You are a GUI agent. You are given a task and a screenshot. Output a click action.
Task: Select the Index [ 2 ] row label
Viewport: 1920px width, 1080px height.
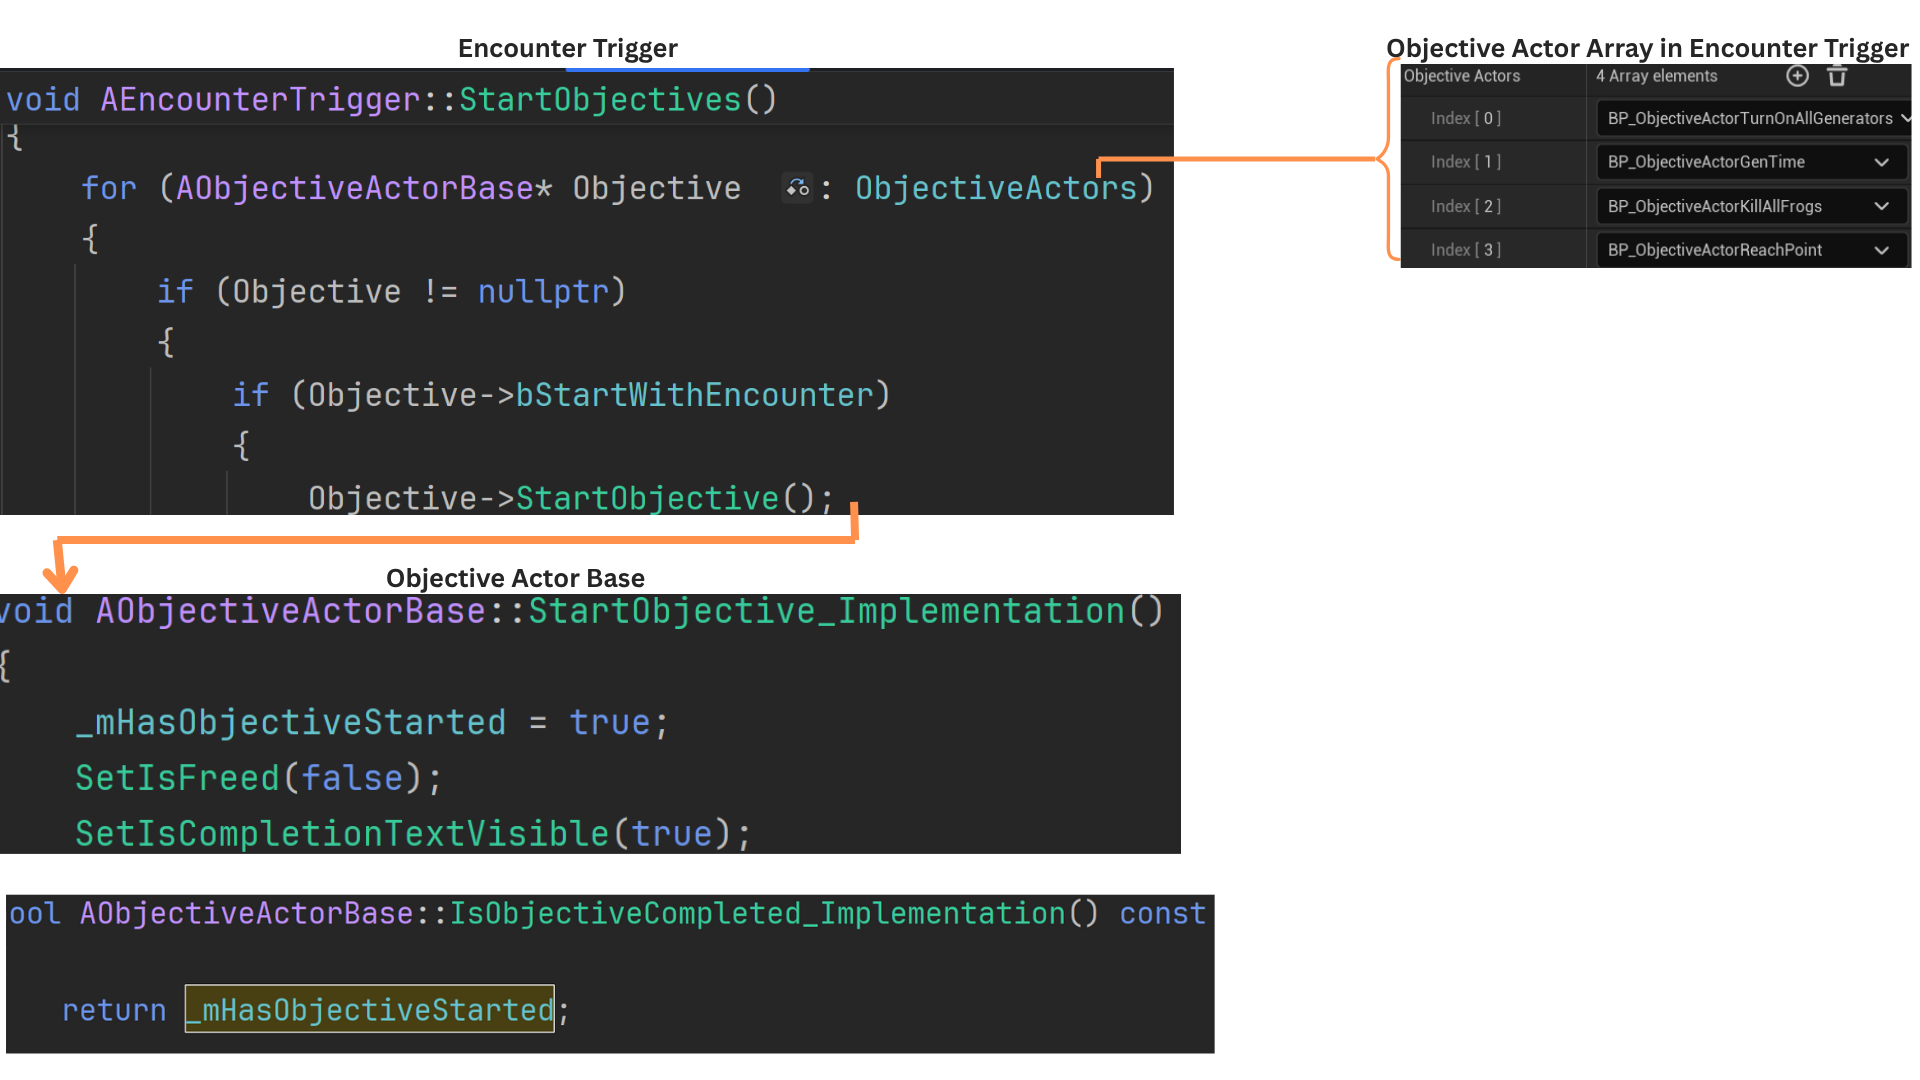click(1465, 206)
